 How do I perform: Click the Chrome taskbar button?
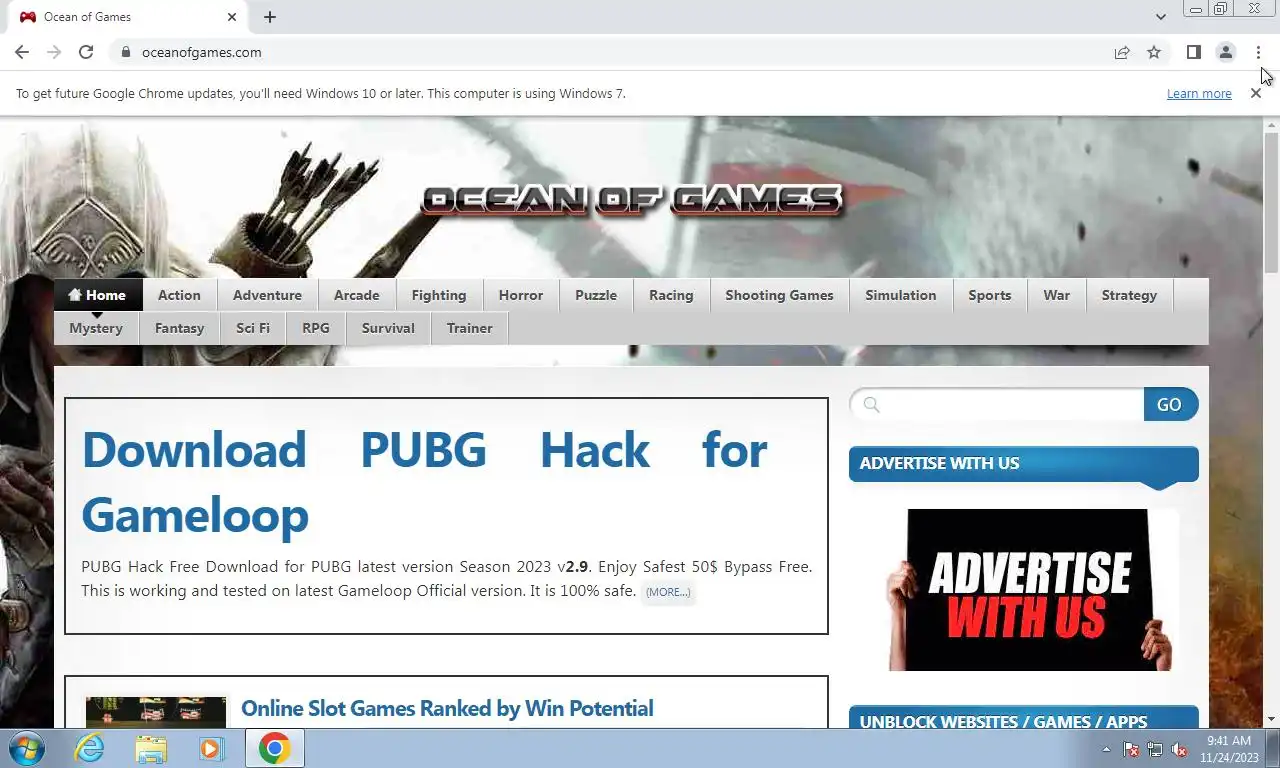pyautogui.click(x=274, y=748)
